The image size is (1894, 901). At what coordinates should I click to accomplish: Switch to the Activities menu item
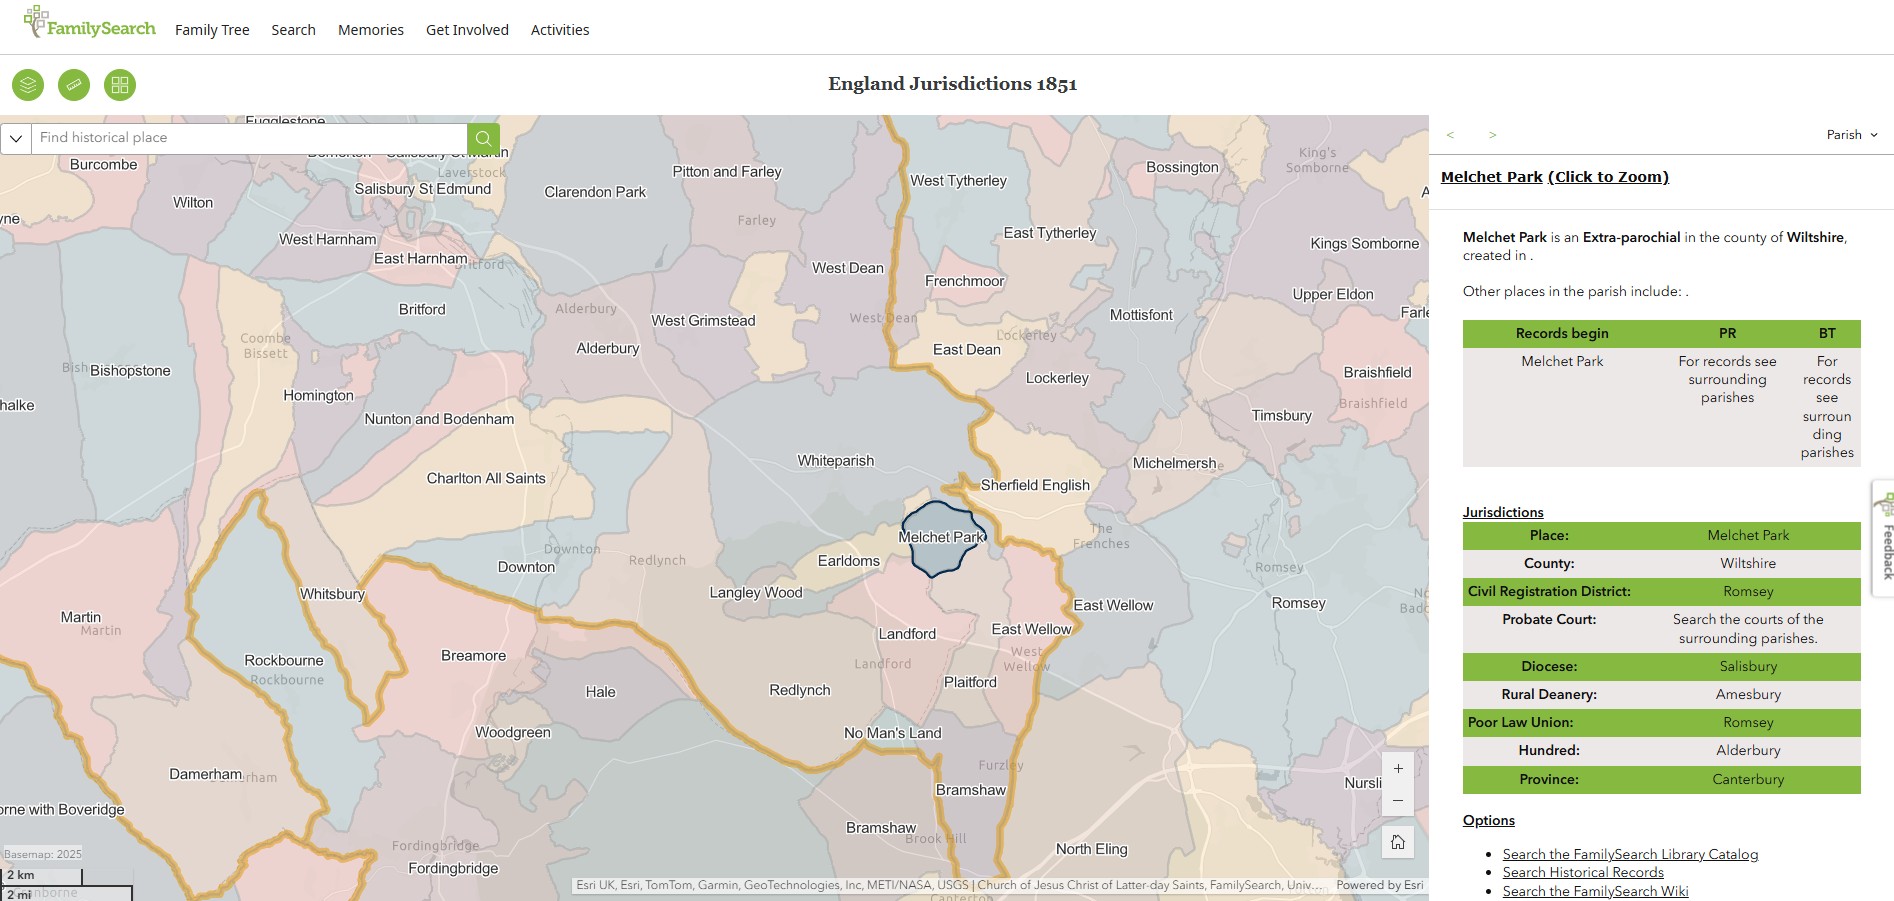click(559, 30)
